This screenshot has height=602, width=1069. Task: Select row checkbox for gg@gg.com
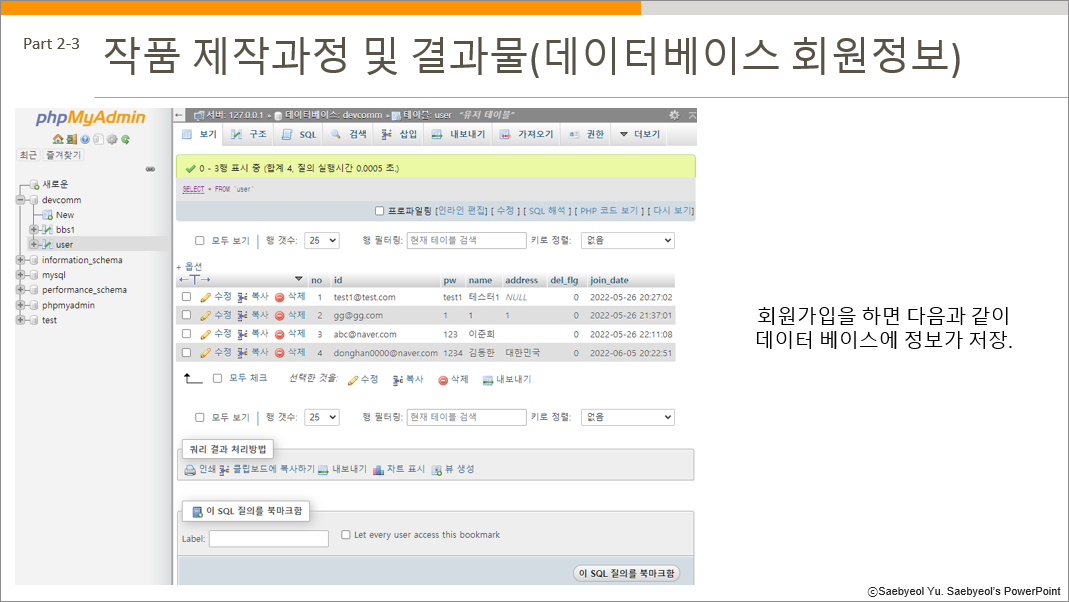pyautogui.click(x=186, y=316)
